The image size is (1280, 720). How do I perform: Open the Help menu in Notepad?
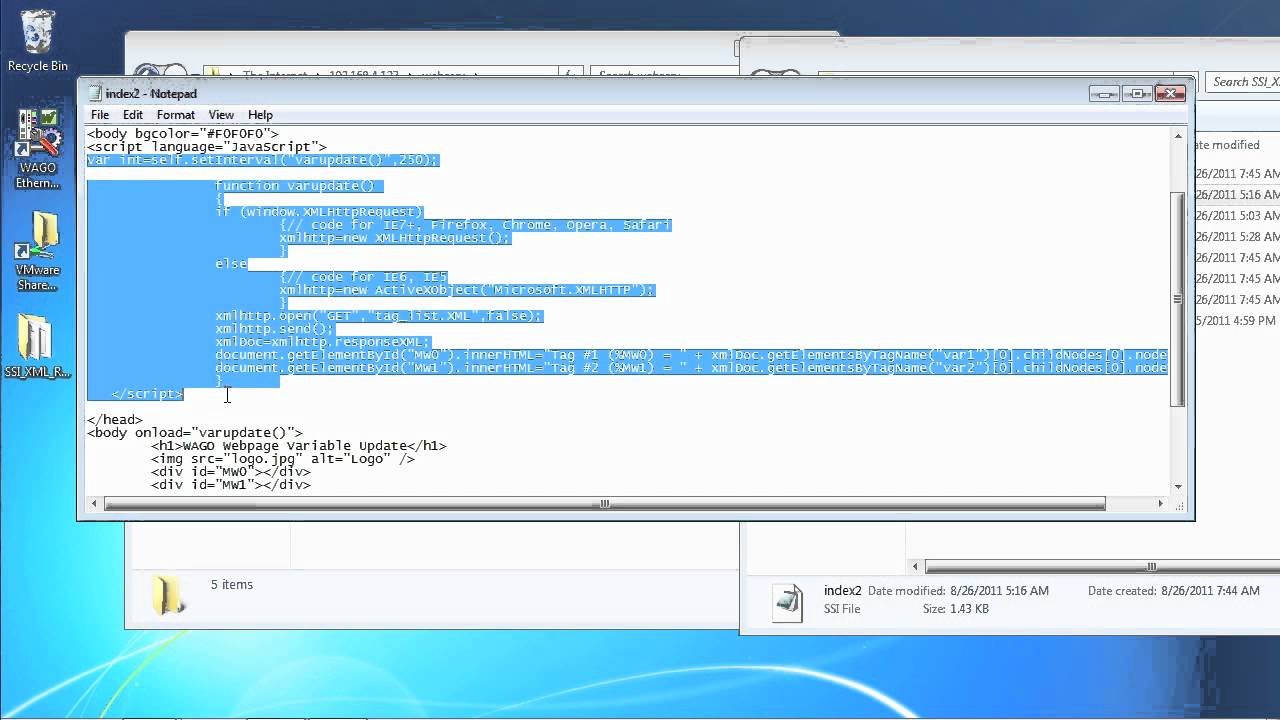tap(260, 115)
